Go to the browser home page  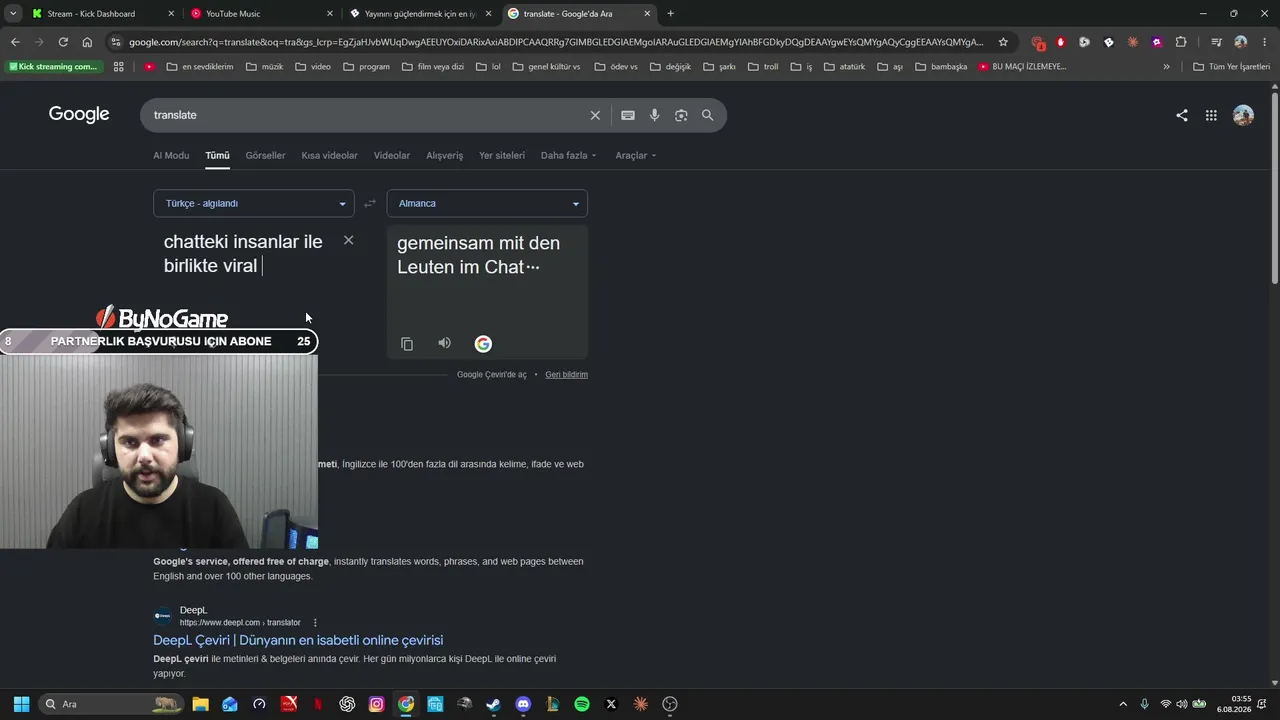(87, 42)
